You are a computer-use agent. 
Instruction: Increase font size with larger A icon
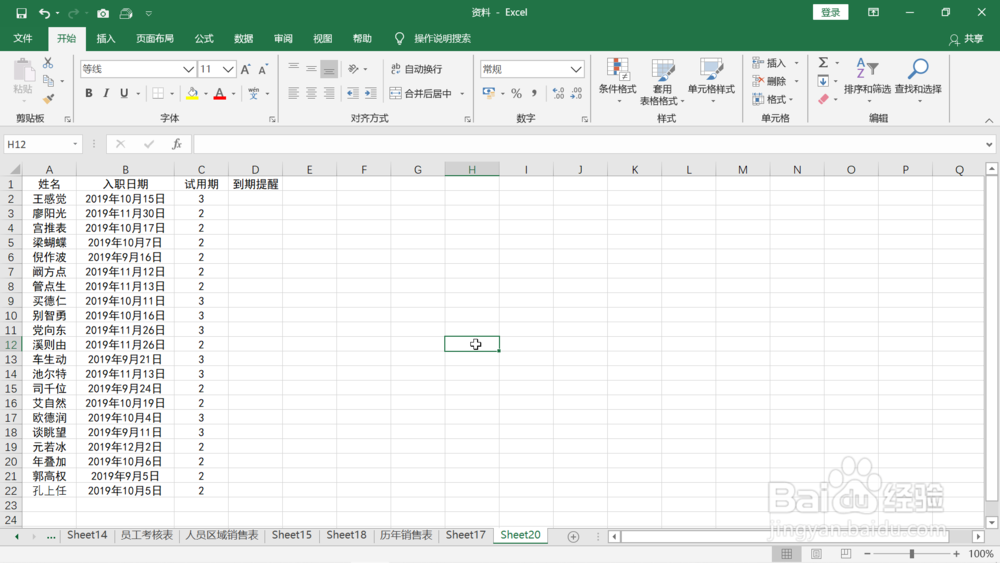tap(246, 69)
